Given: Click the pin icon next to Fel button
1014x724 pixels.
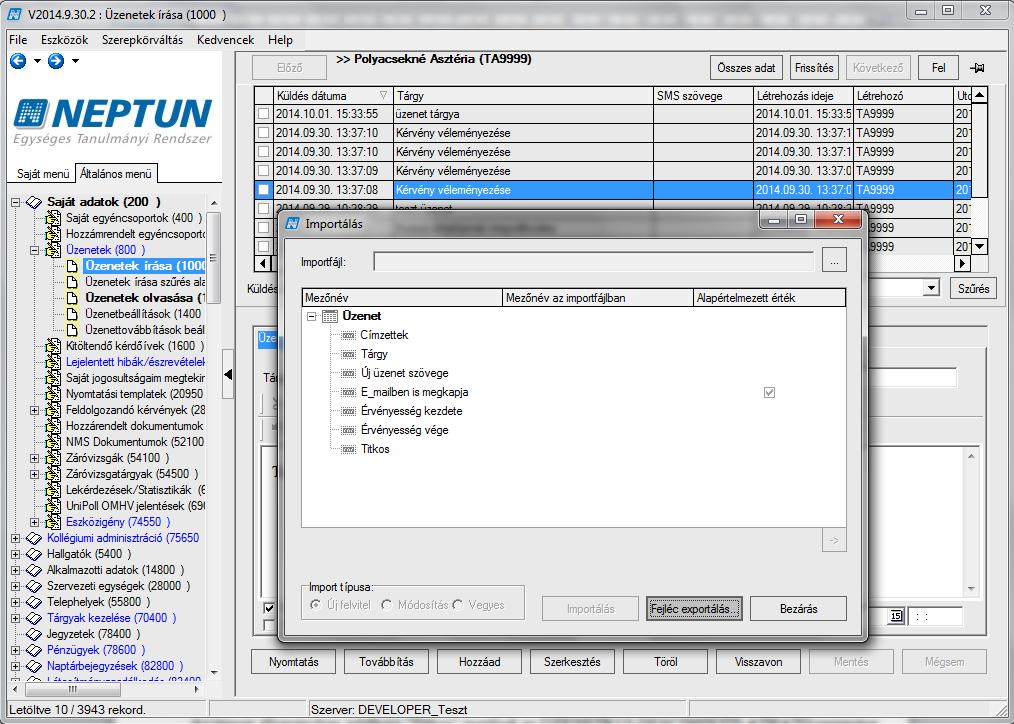Looking at the screenshot, I should point(977,67).
